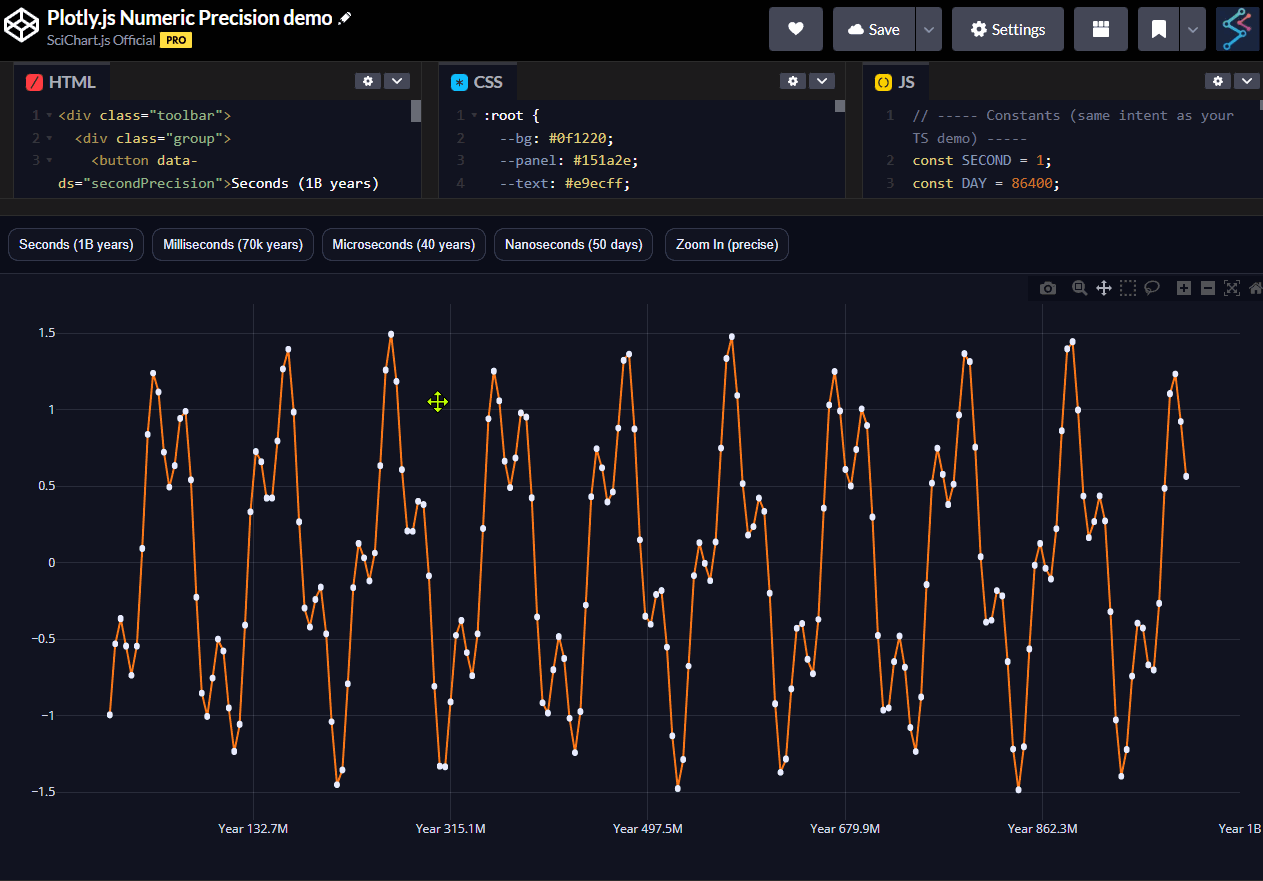Image resolution: width=1263 pixels, height=881 pixels.
Task: Choose the Lasso Select tool
Action: point(1152,288)
